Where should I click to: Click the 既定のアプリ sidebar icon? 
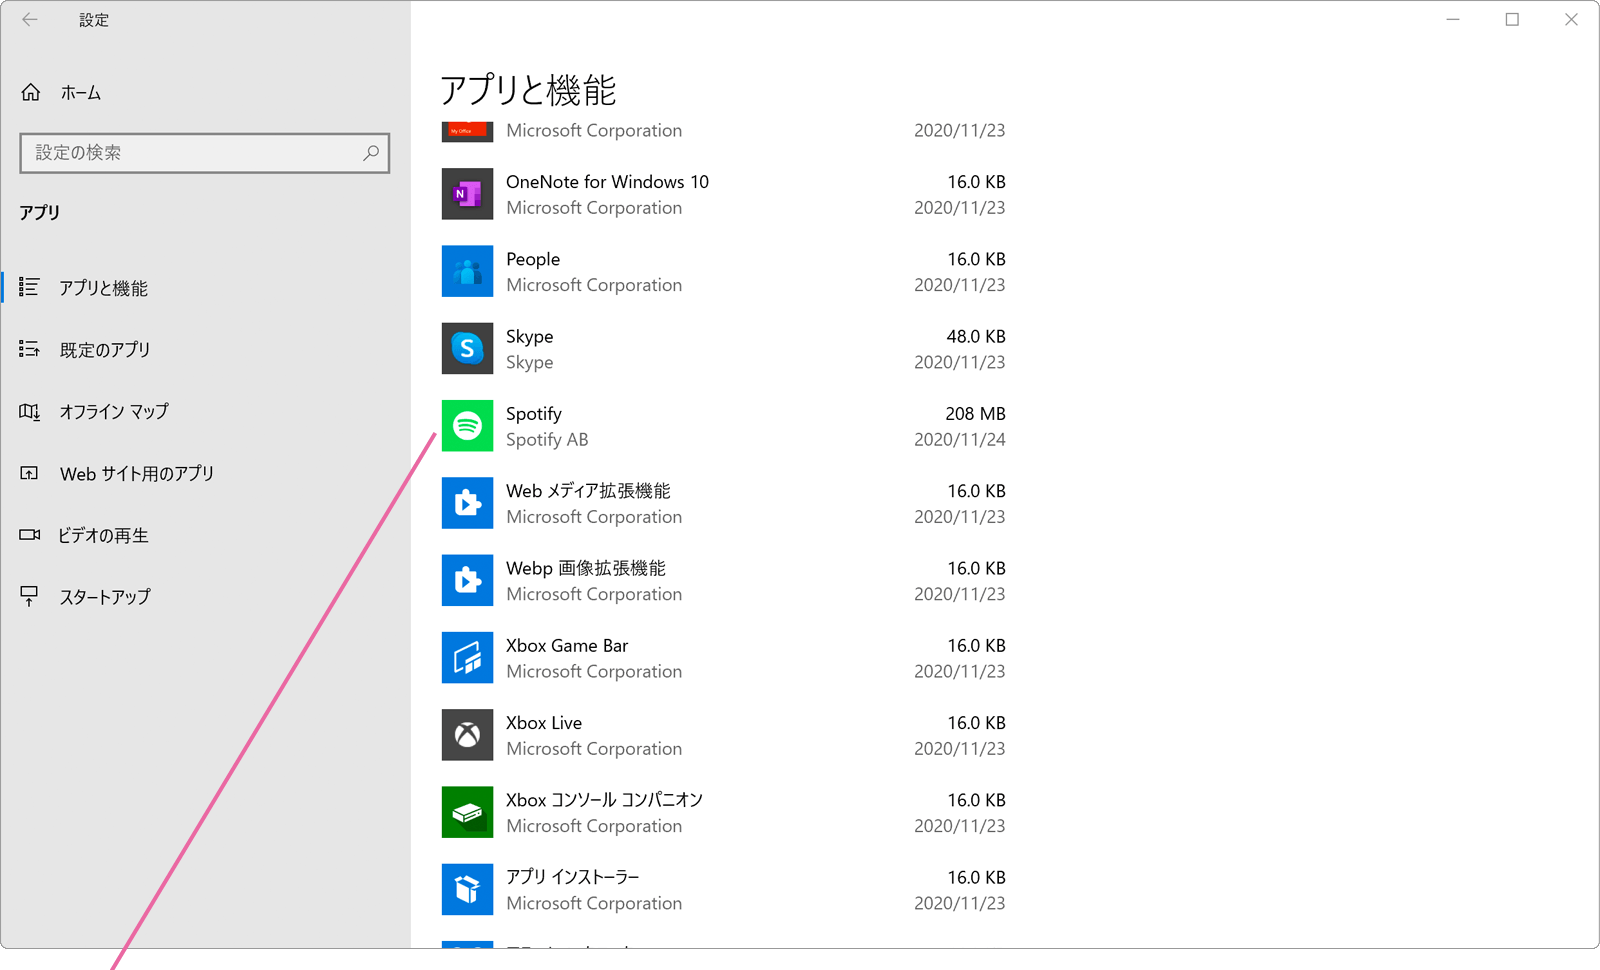tap(29, 349)
